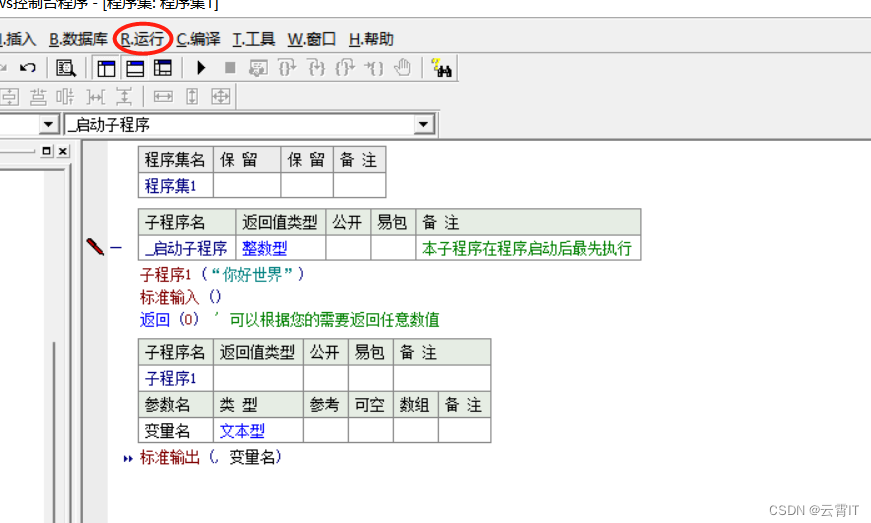
Task: Open help search binoculars icon
Action: click(x=442, y=68)
